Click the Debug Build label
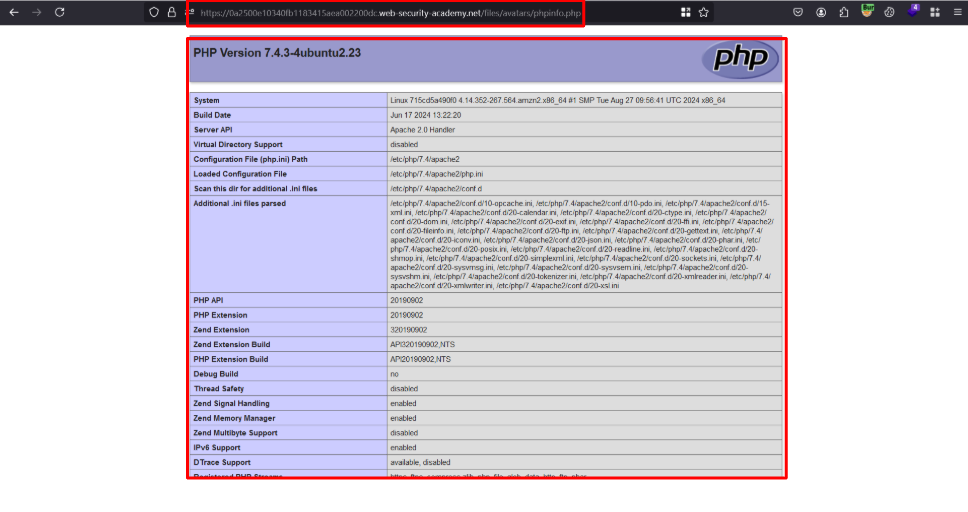The width and height of the screenshot is (968, 512). point(215,374)
